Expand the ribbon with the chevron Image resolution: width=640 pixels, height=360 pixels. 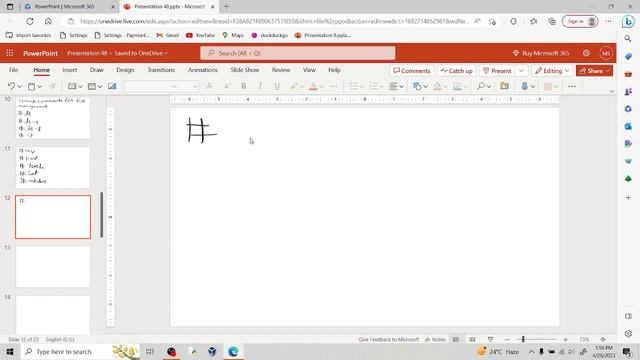coord(611,91)
